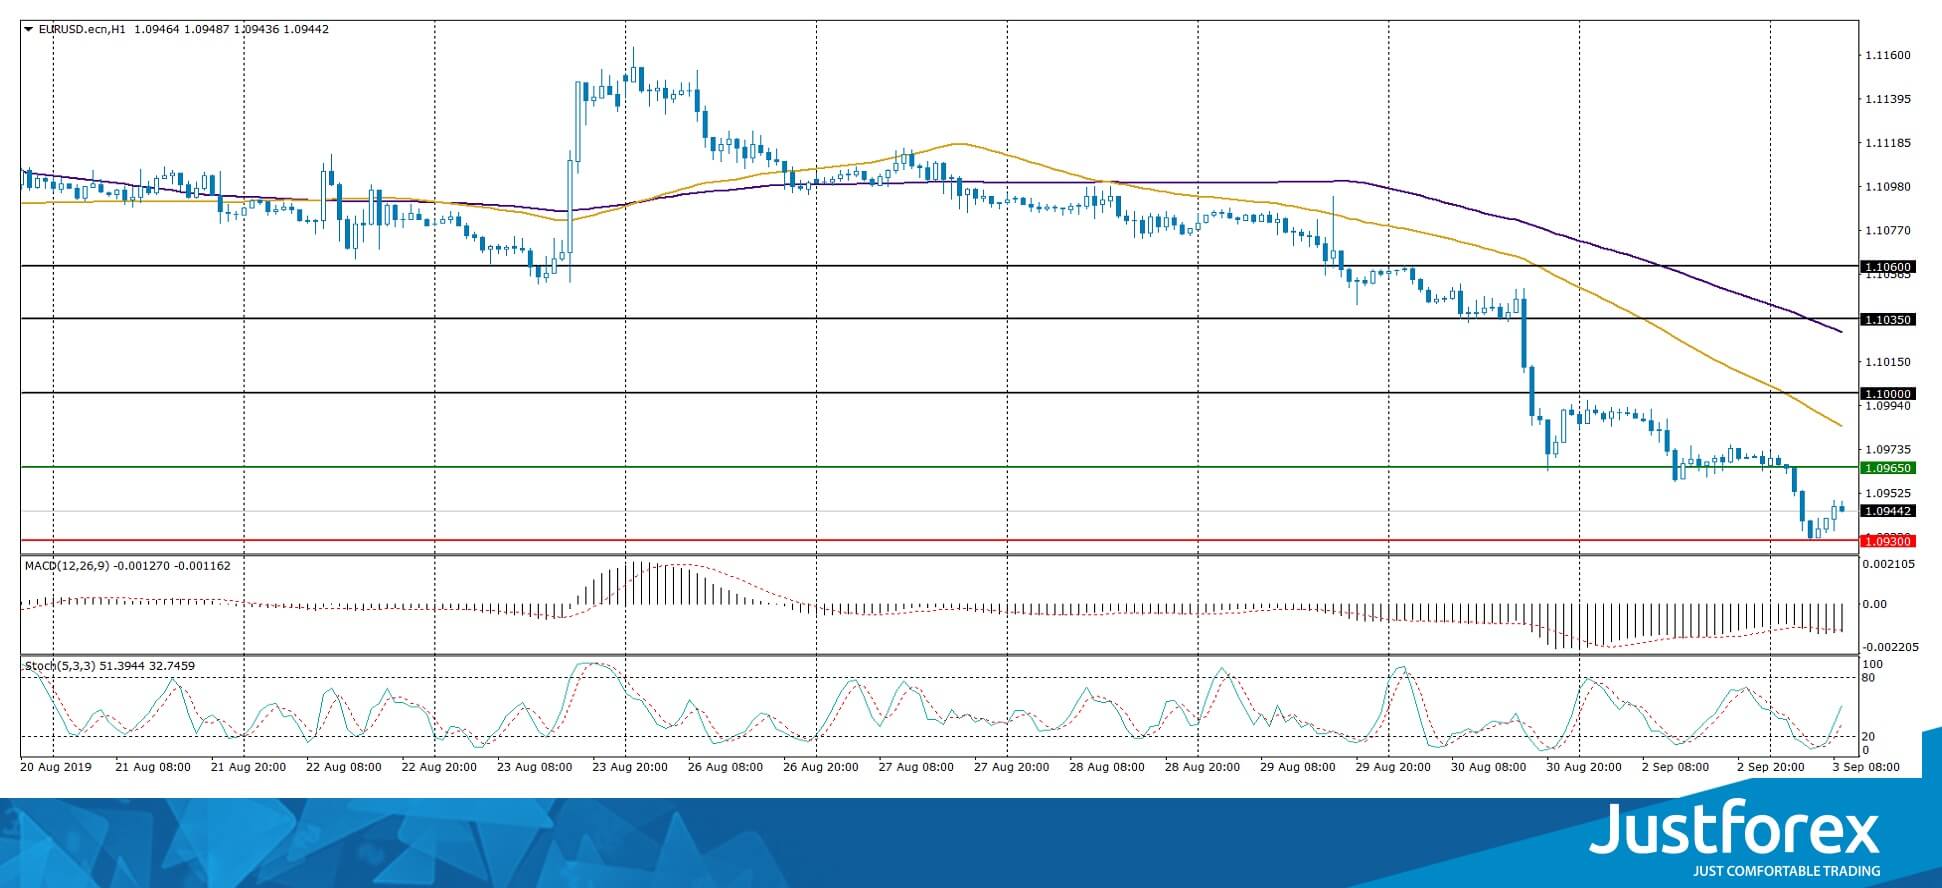Click the 27 Aug 20:00 time label
The image size is (1942, 888).
(x=1011, y=767)
